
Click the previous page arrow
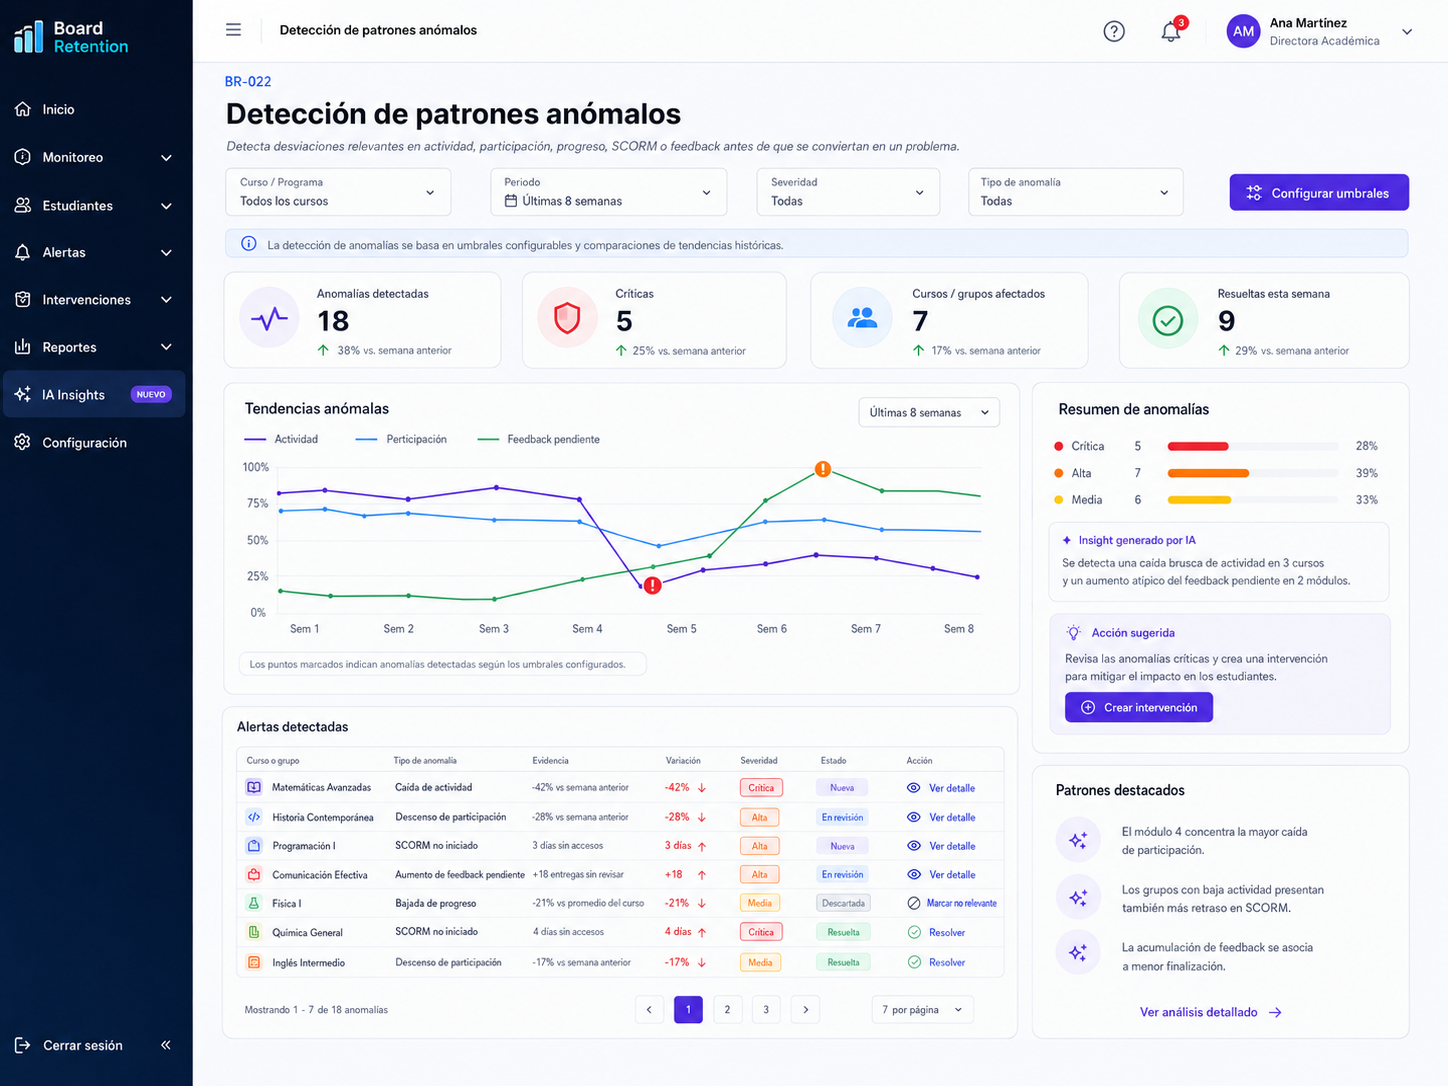(649, 1010)
